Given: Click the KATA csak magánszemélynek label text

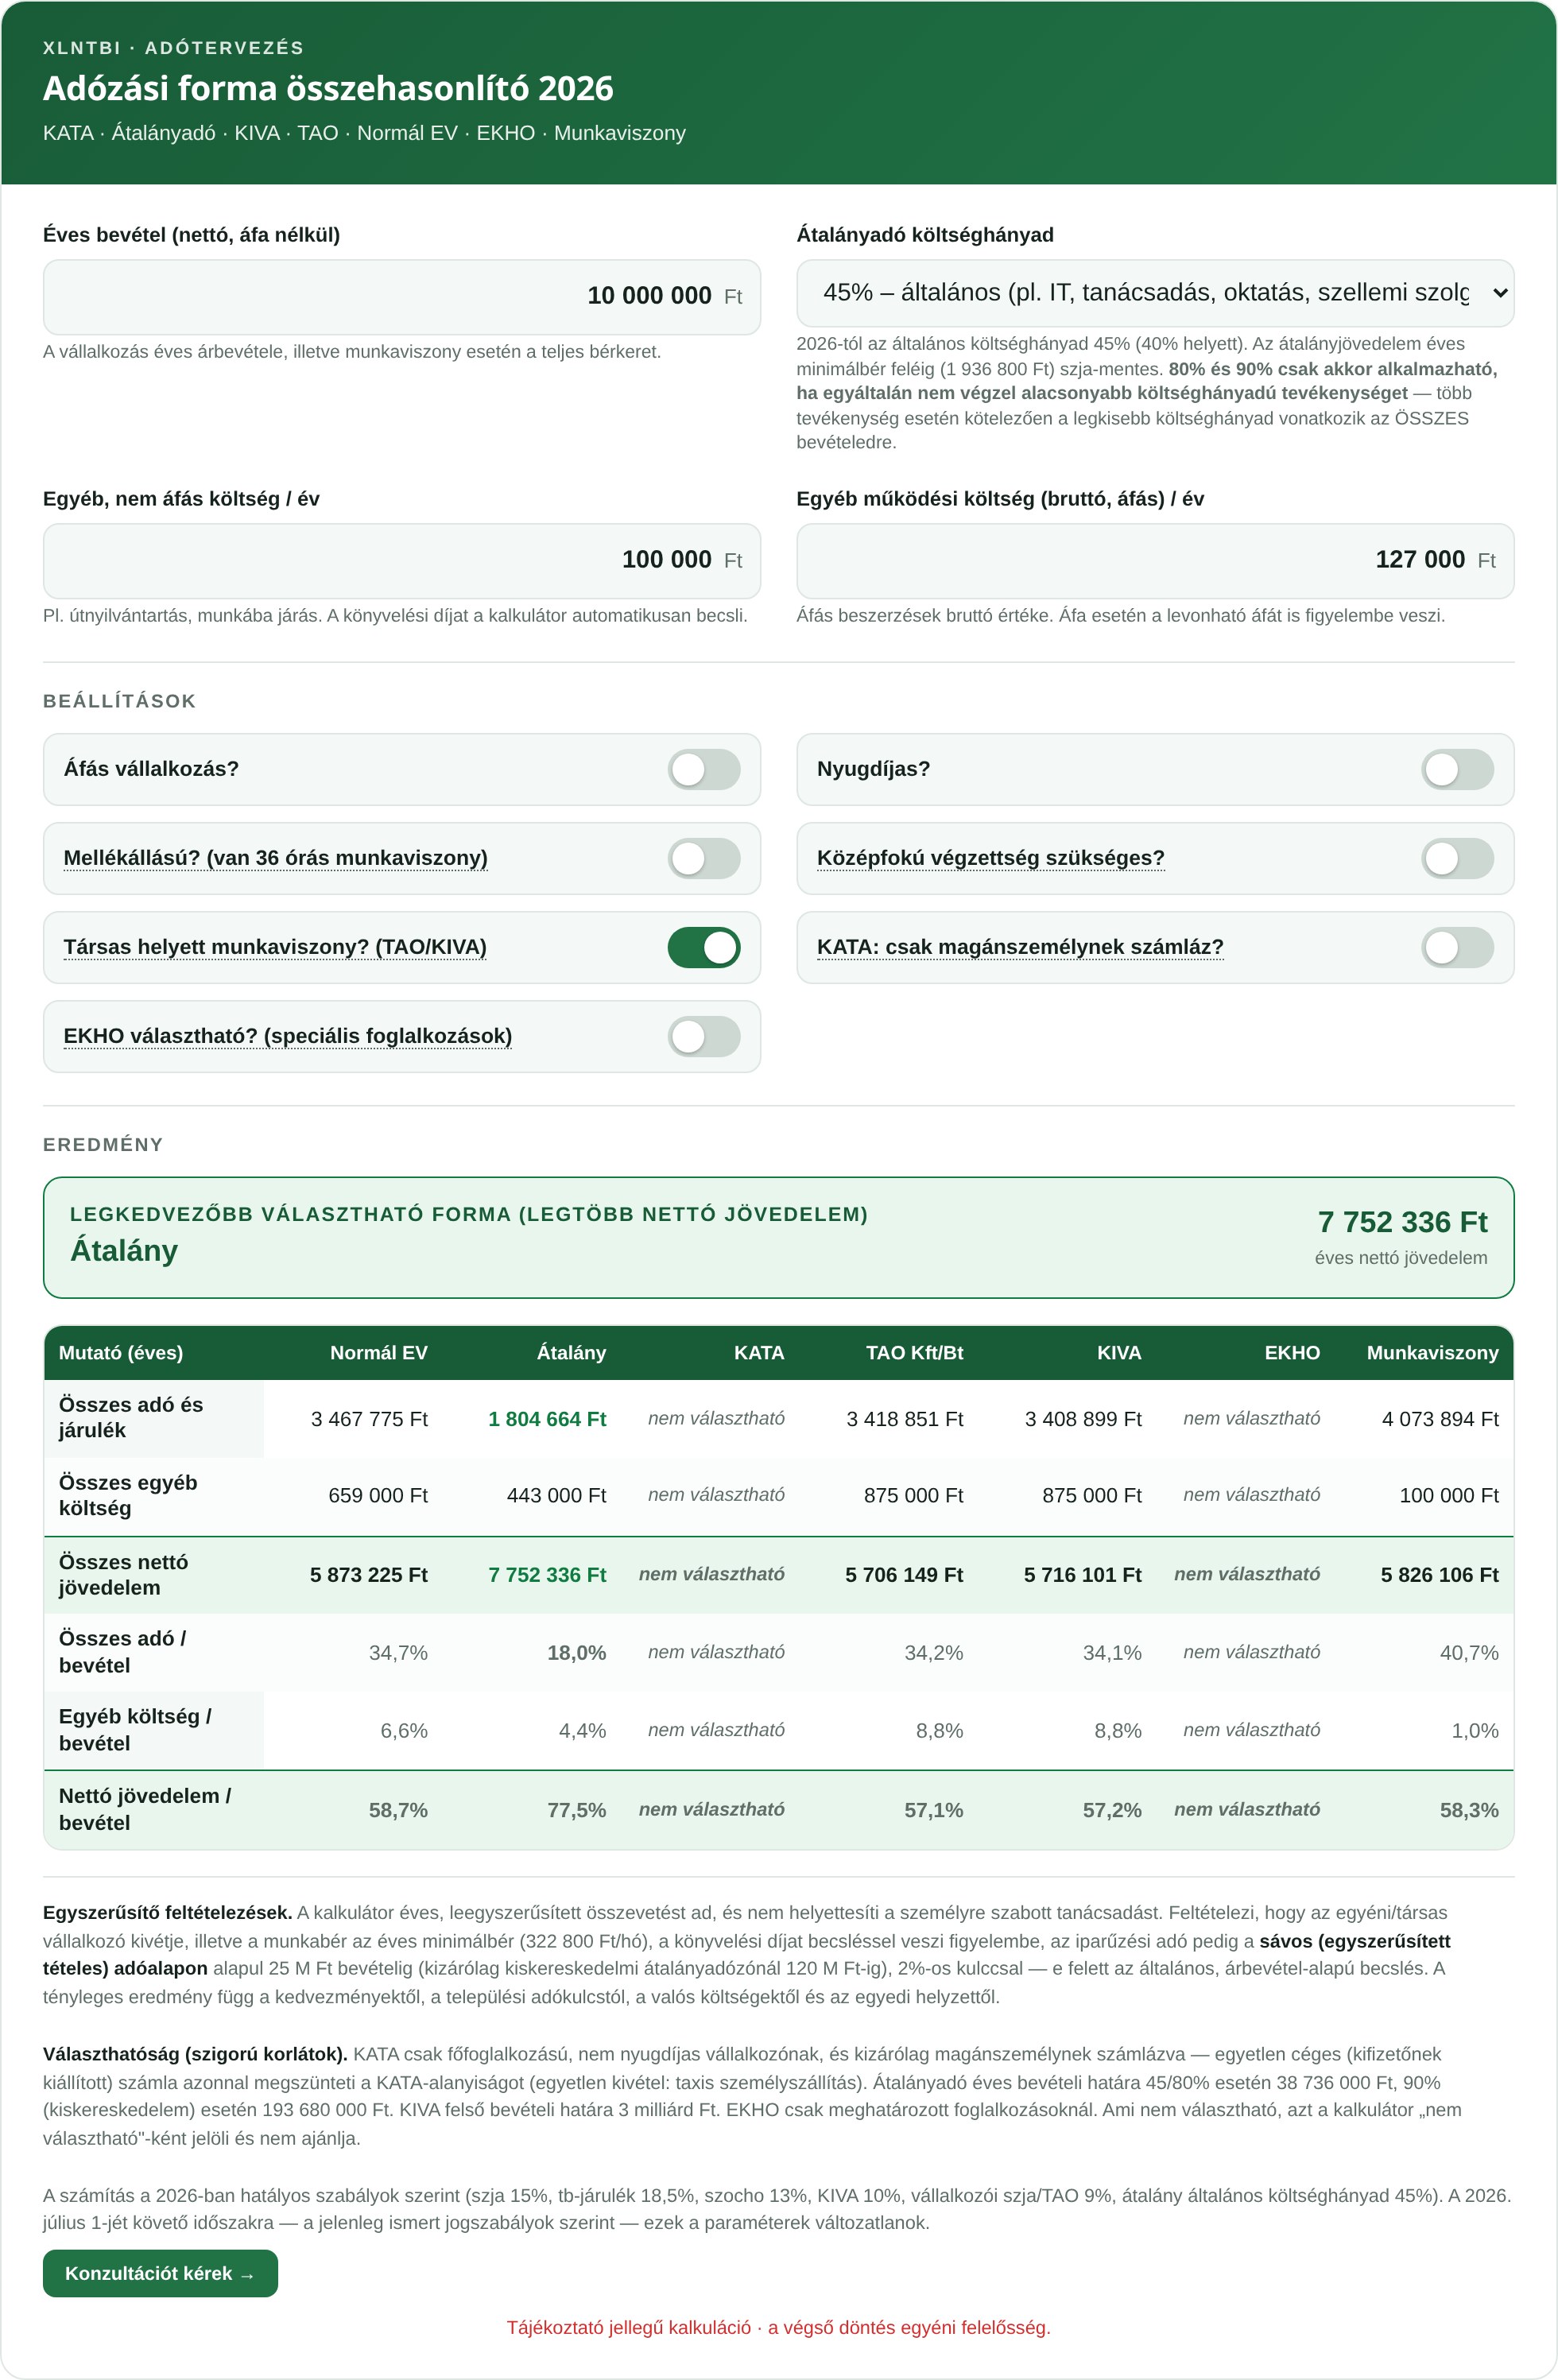Looking at the screenshot, I should tap(1020, 947).
